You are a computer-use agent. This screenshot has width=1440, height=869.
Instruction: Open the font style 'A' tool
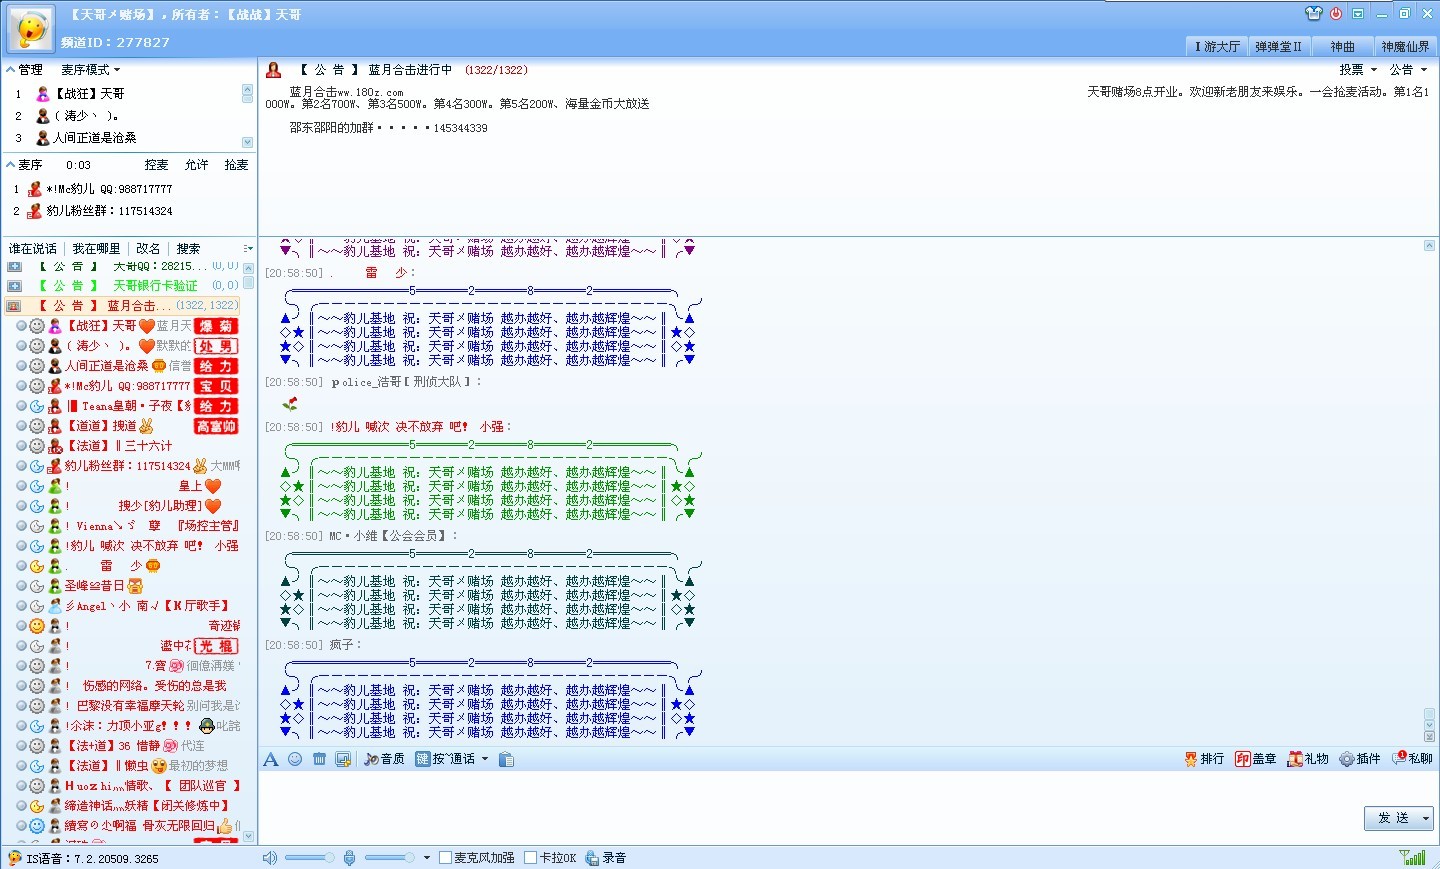pos(270,760)
